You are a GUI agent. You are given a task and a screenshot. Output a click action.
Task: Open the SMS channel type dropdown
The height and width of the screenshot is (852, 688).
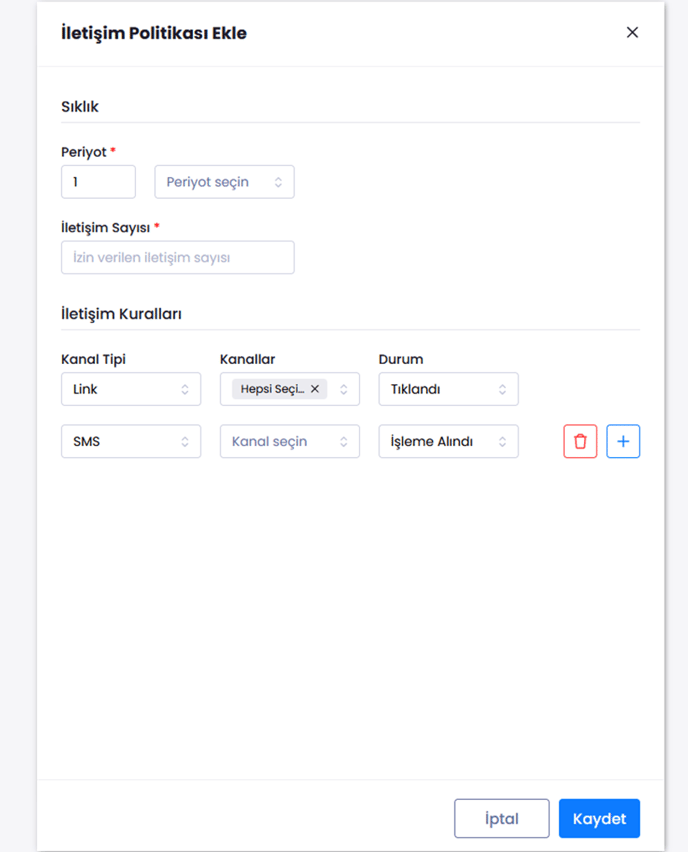(x=131, y=441)
